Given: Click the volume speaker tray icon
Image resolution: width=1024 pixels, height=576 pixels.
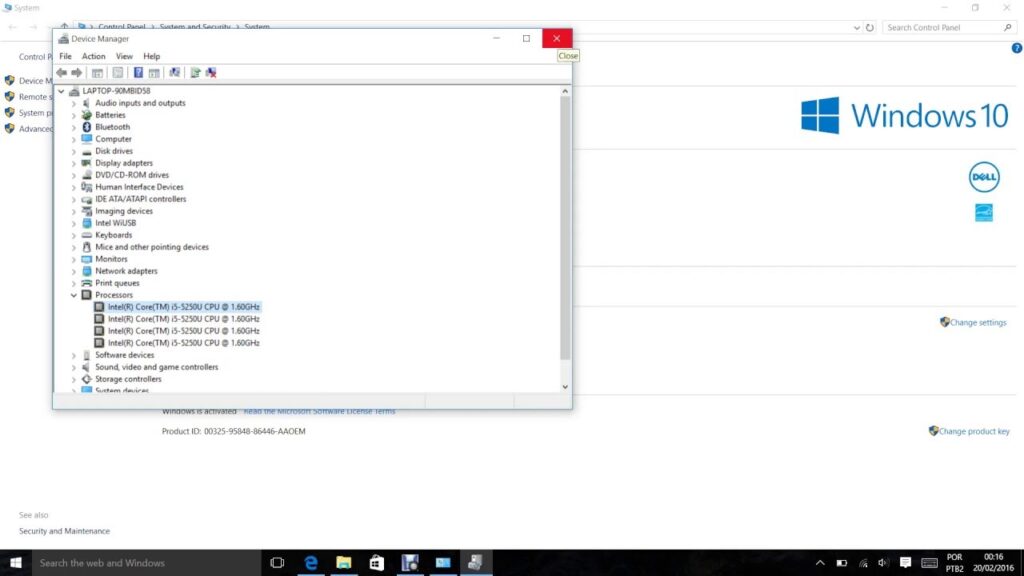Looking at the screenshot, I should (x=884, y=562).
